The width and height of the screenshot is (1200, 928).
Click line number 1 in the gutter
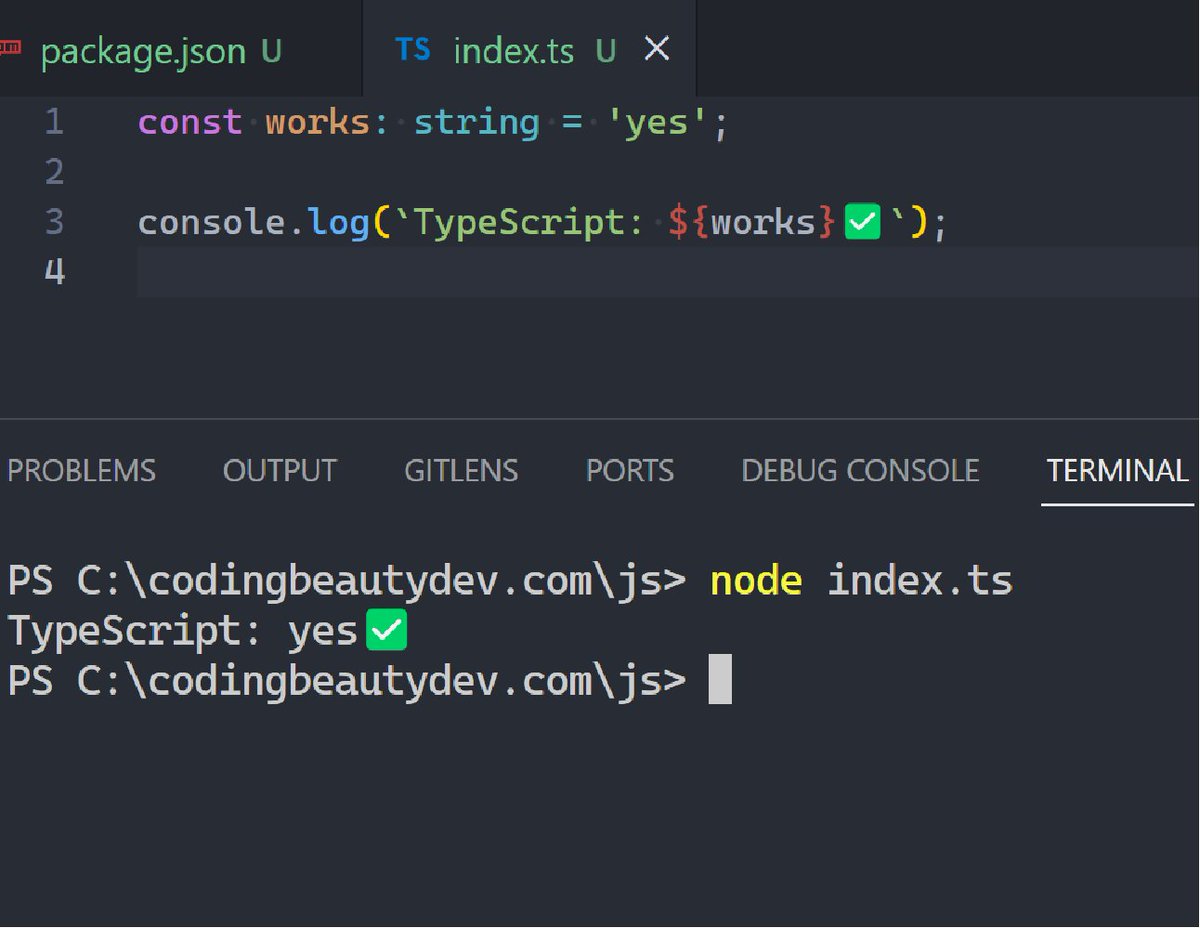click(55, 121)
